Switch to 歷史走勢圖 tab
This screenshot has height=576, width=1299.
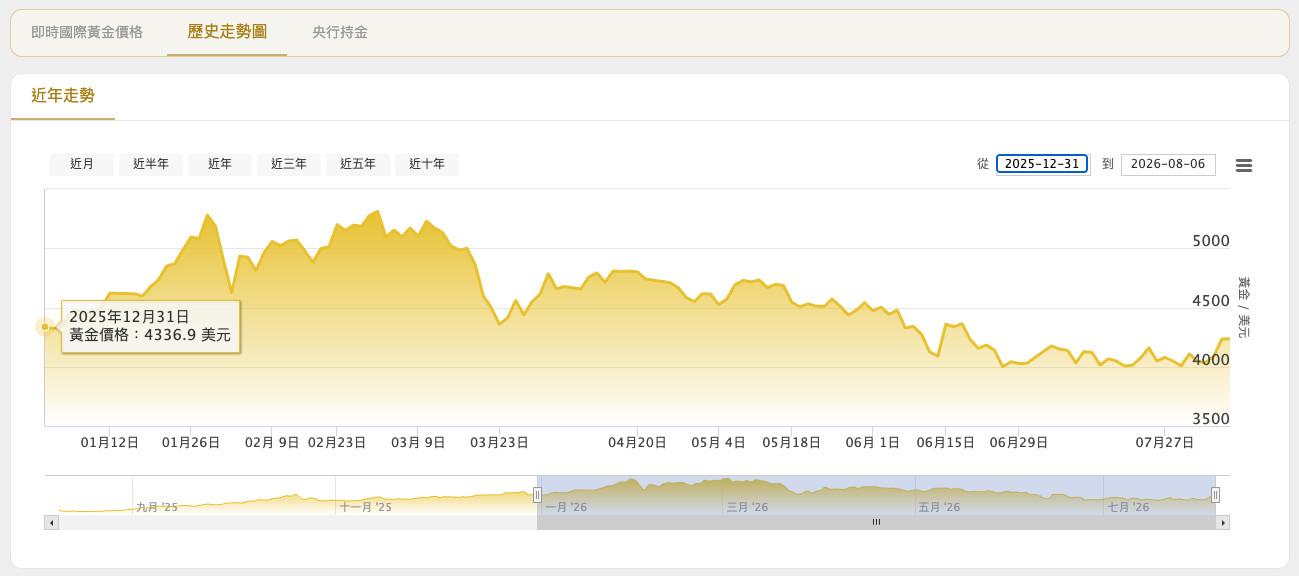point(227,32)
